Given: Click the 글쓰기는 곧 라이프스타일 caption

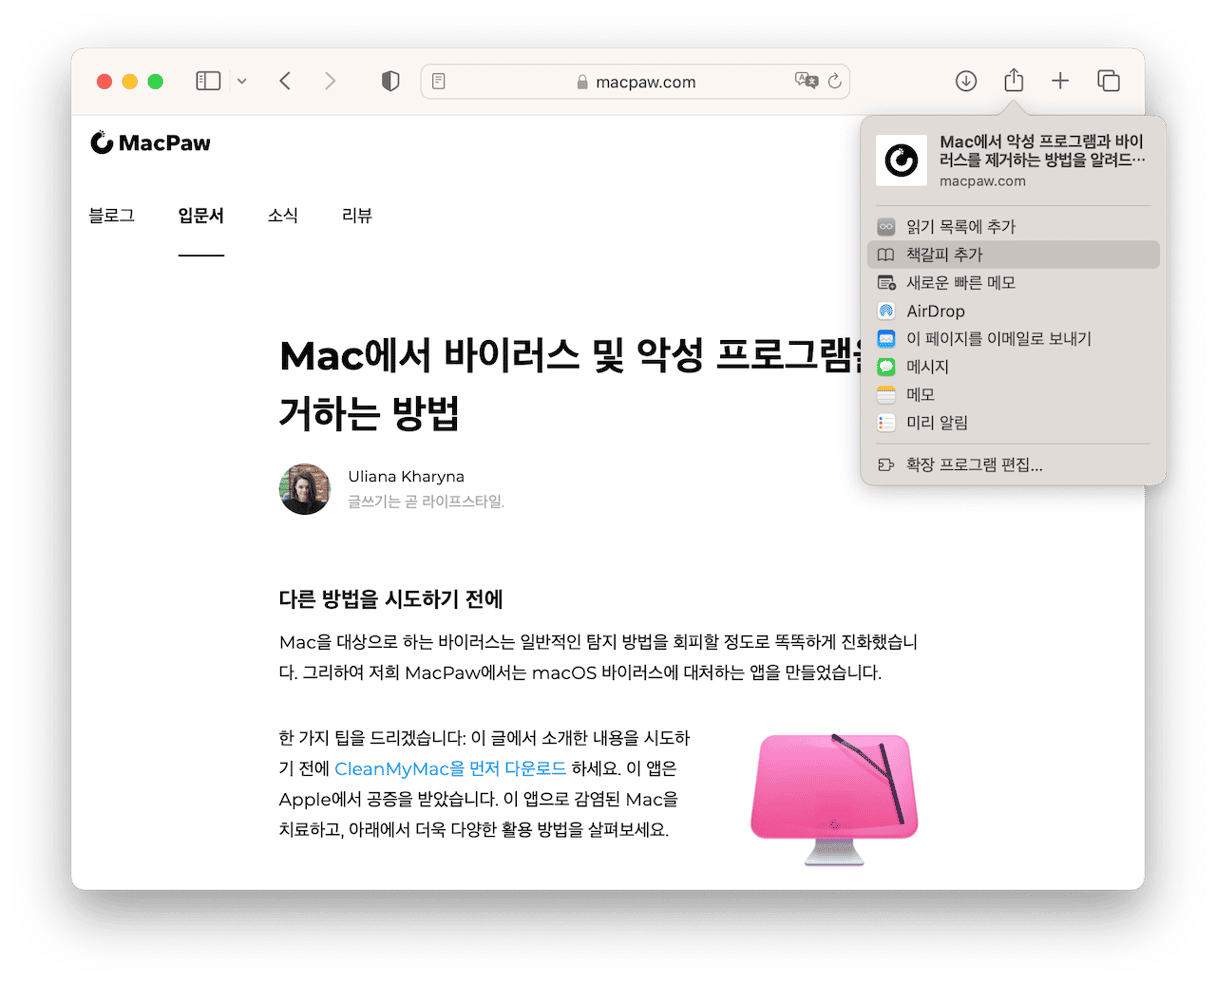Looking at the screenshot, I should click(426, 502).
